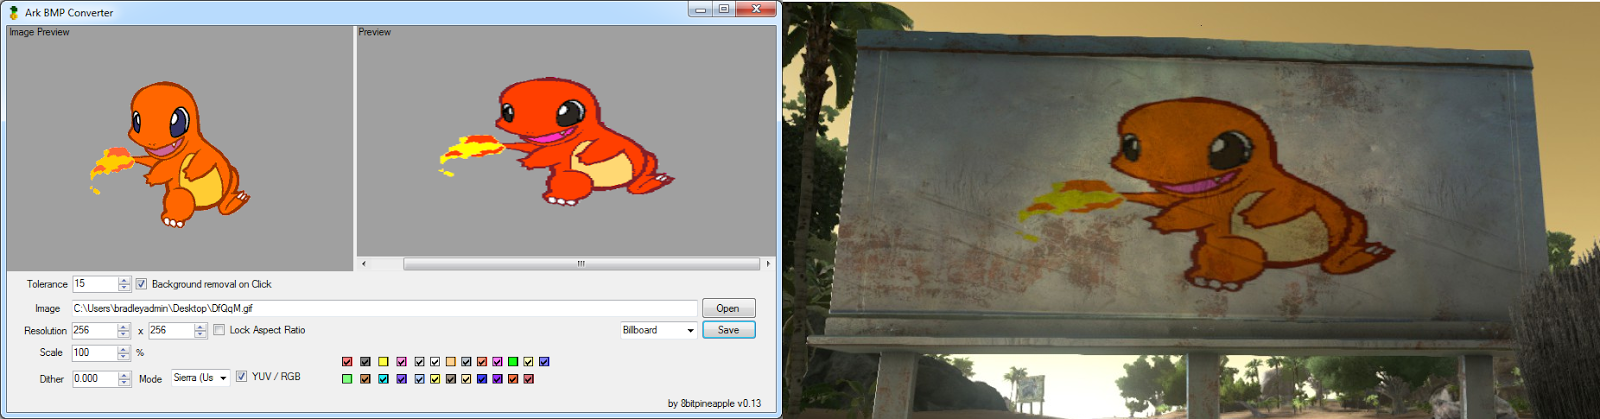Image resolution: width=1600 pixels, height=419 pixels.
Task: Toggle the dark gray palette color checkbox
Action: [365, 362]
